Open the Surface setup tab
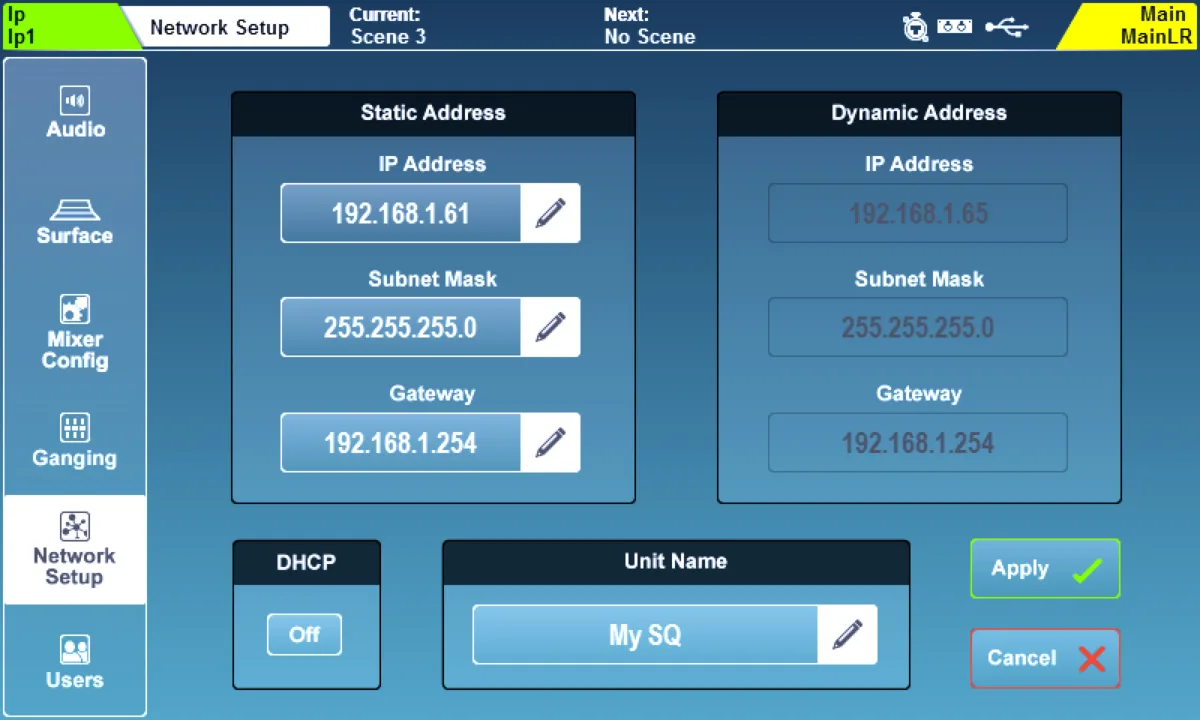Screen dimensions: 1200x720 click(75, 221)
